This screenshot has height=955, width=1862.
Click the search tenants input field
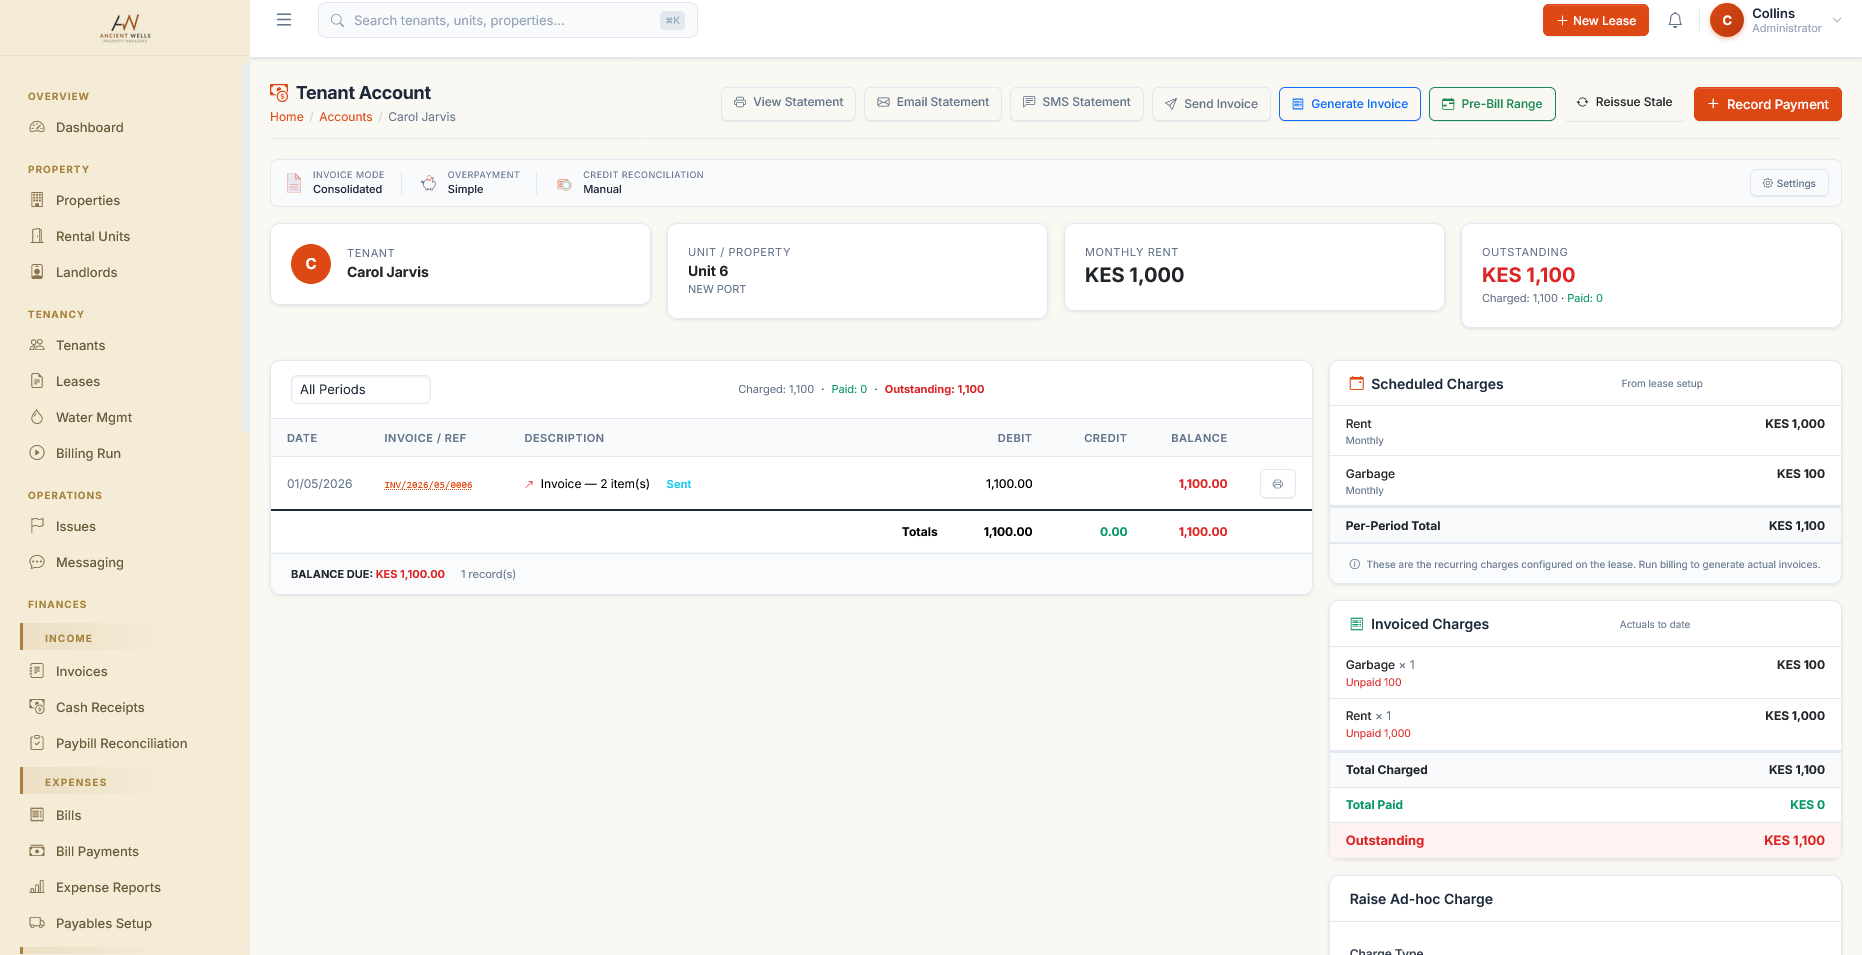507,20
